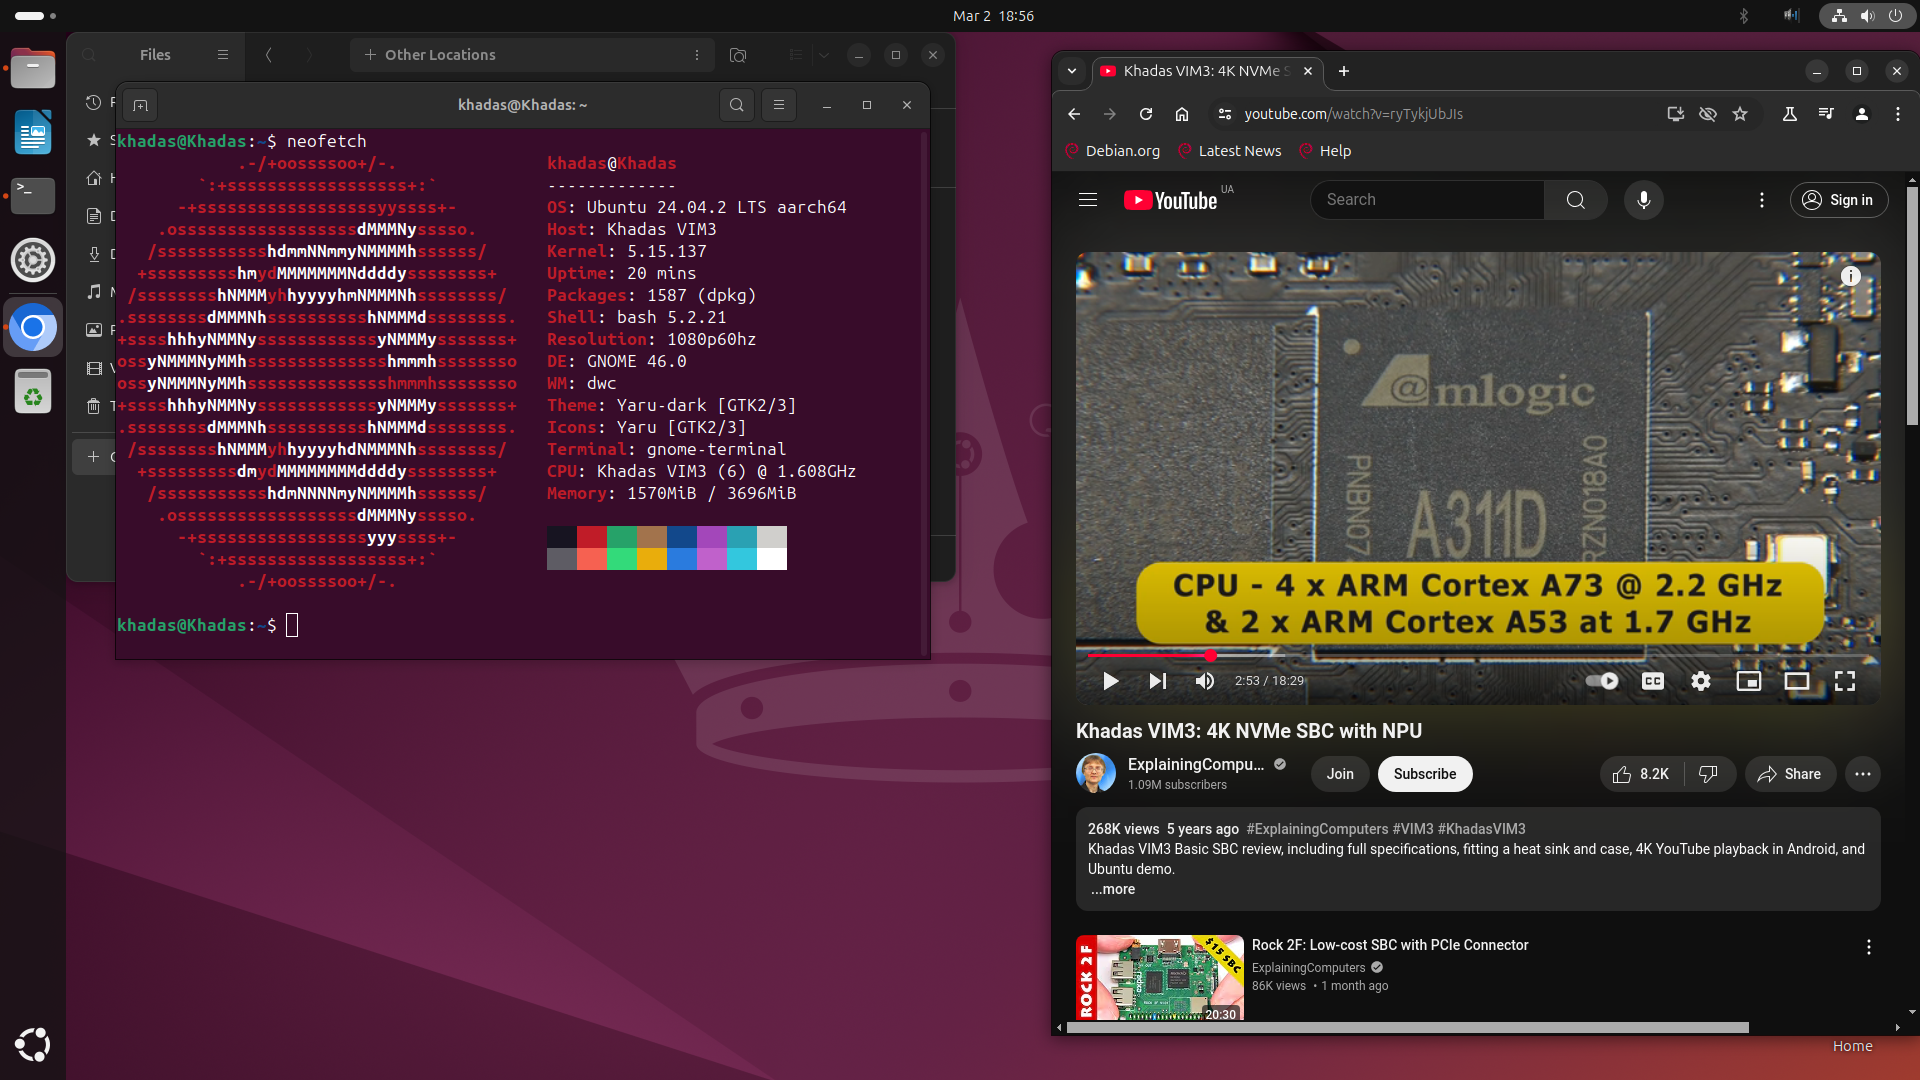This screenshot has width=1920, height=1080.
Task: Bookmark this page with star icon
Action: [x=1740, y=114]
